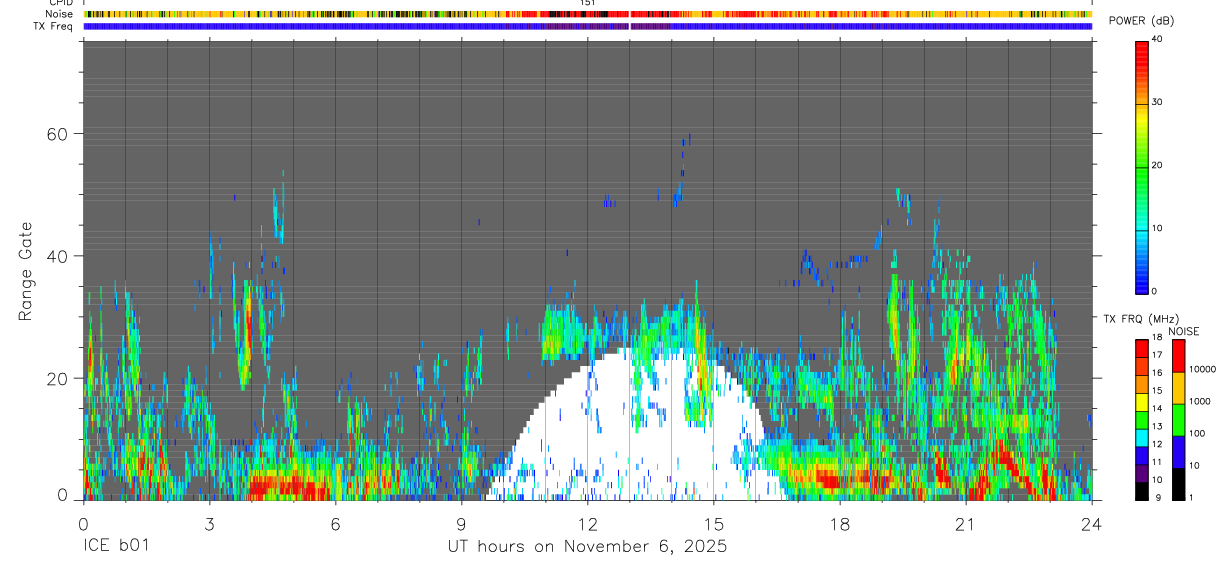Click the NOISE legend title
This screenshot has width=1228, height=567.
[1183, 331]
